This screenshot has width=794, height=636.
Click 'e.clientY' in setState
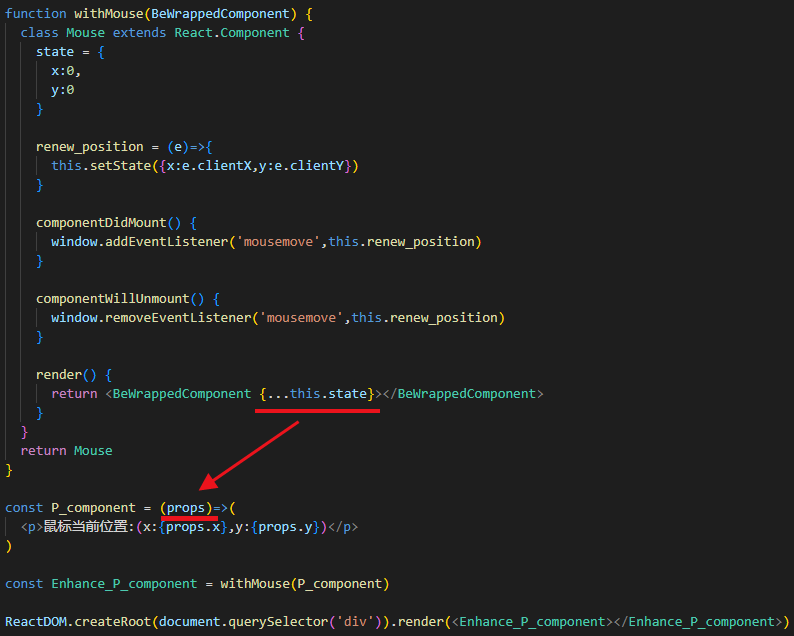click(309, 166)
